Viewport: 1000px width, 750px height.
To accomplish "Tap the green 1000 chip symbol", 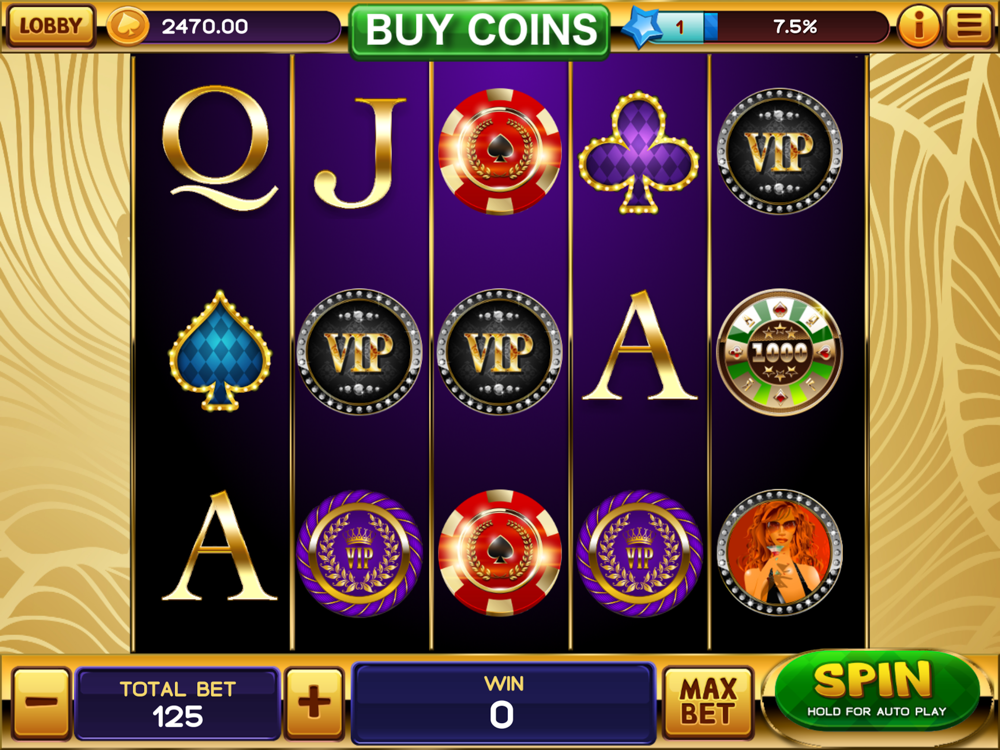I will (x=779, y=352).
